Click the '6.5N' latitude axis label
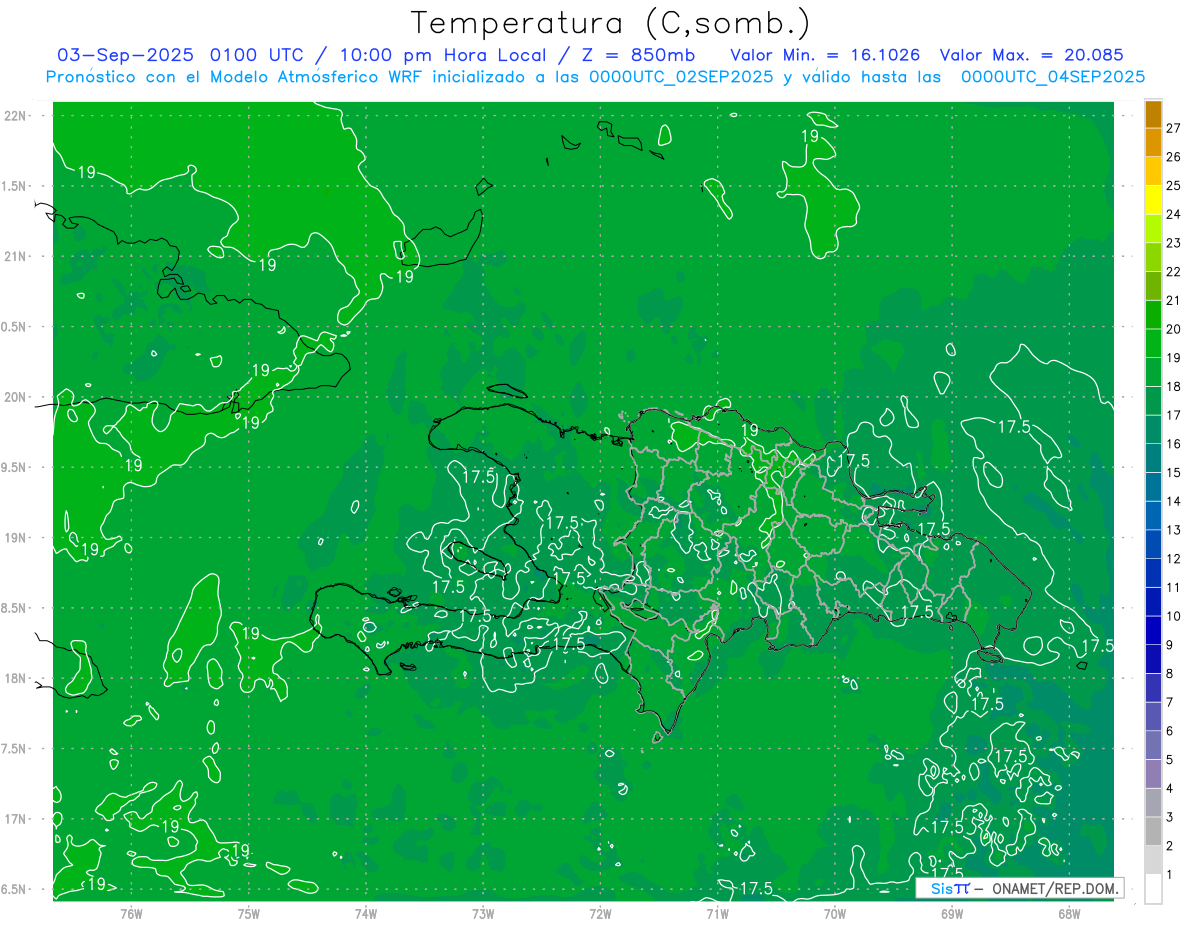1200x927 pixels. point(13,889)
